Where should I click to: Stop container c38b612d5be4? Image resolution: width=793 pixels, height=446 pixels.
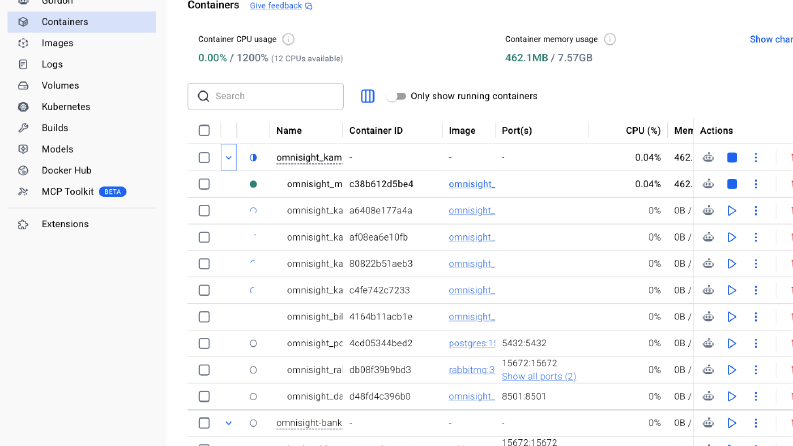pyautogui.click(x=732, y=184)
